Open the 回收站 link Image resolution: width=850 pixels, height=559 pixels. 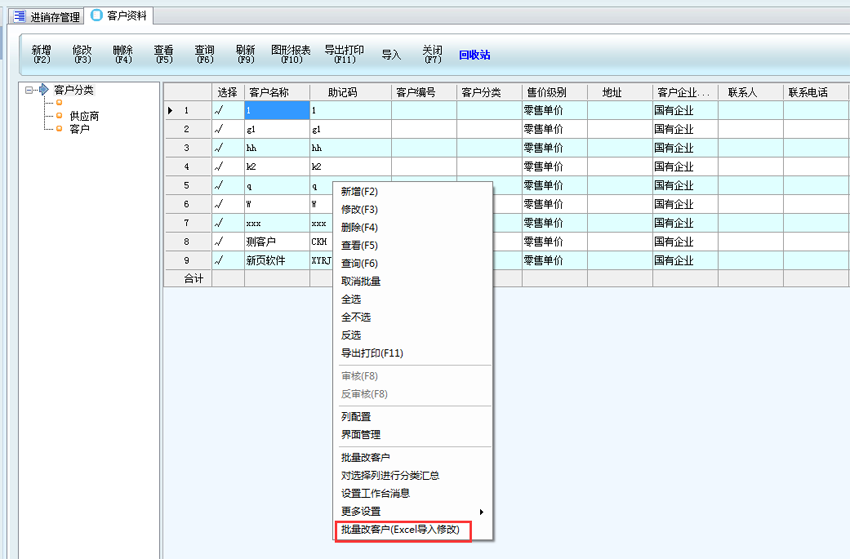pos(474,55)
